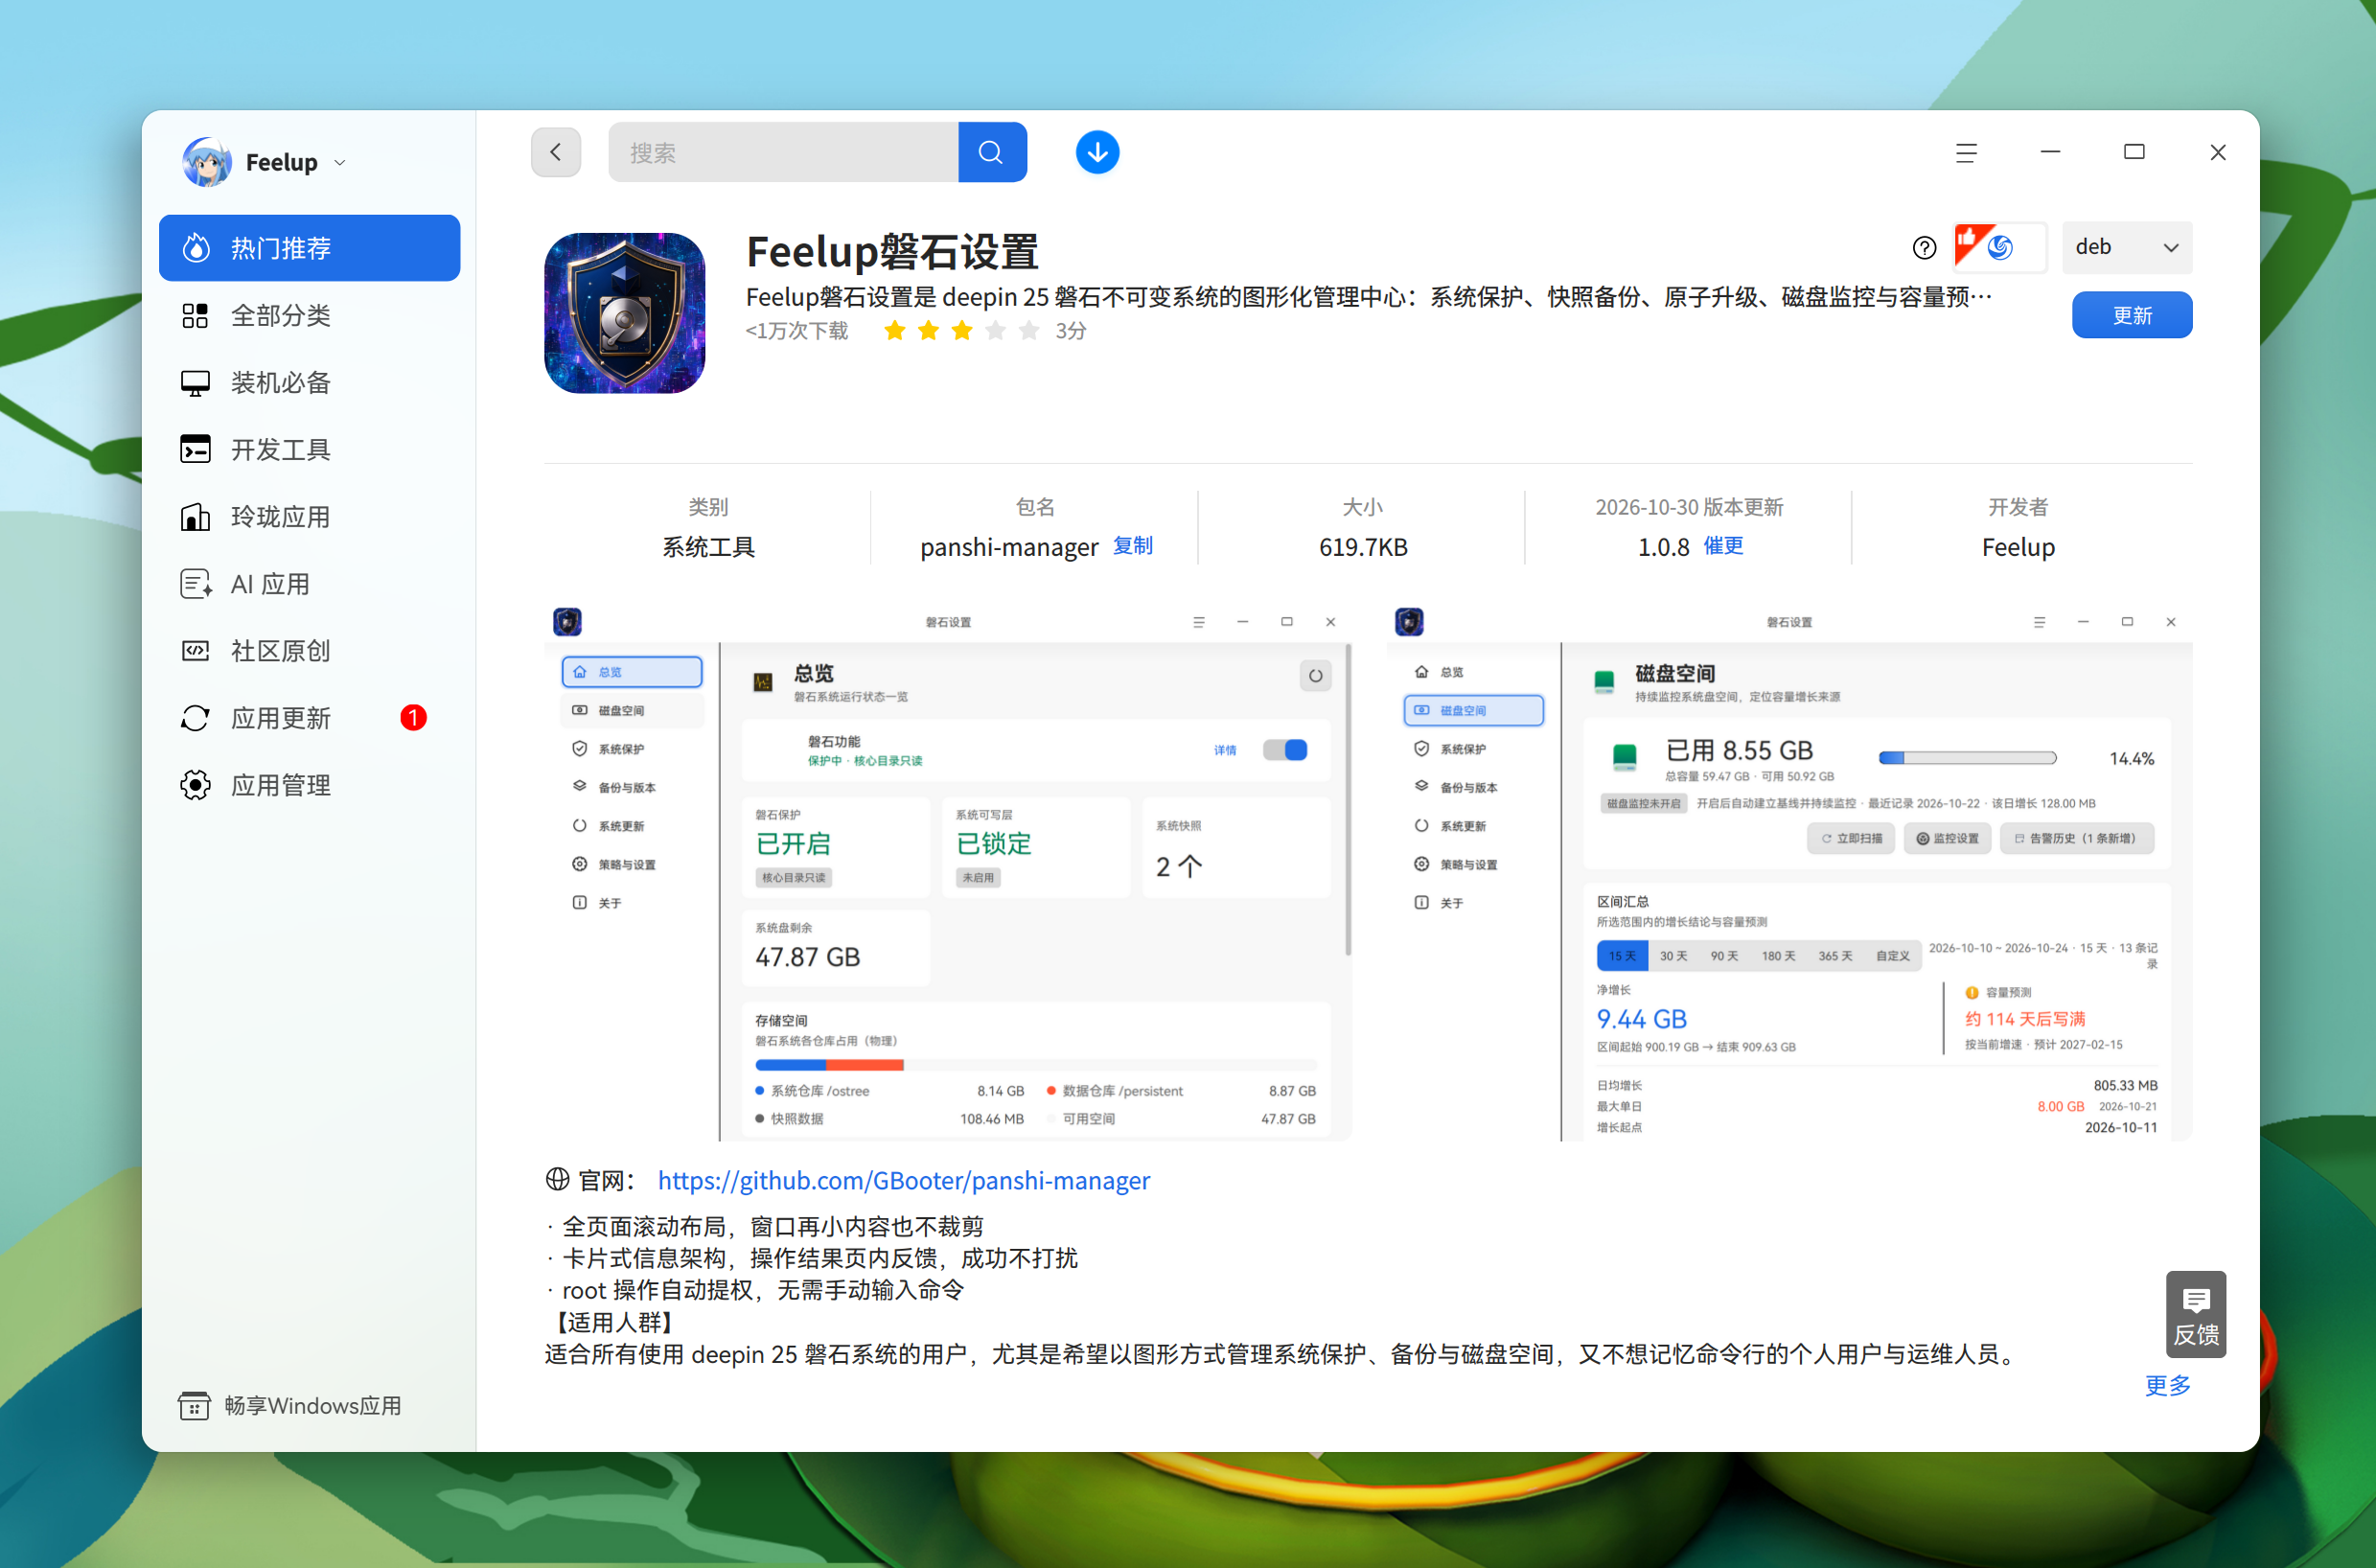
Task: Open 畅享Windows应用 entry
Action: pos(290,1405)
